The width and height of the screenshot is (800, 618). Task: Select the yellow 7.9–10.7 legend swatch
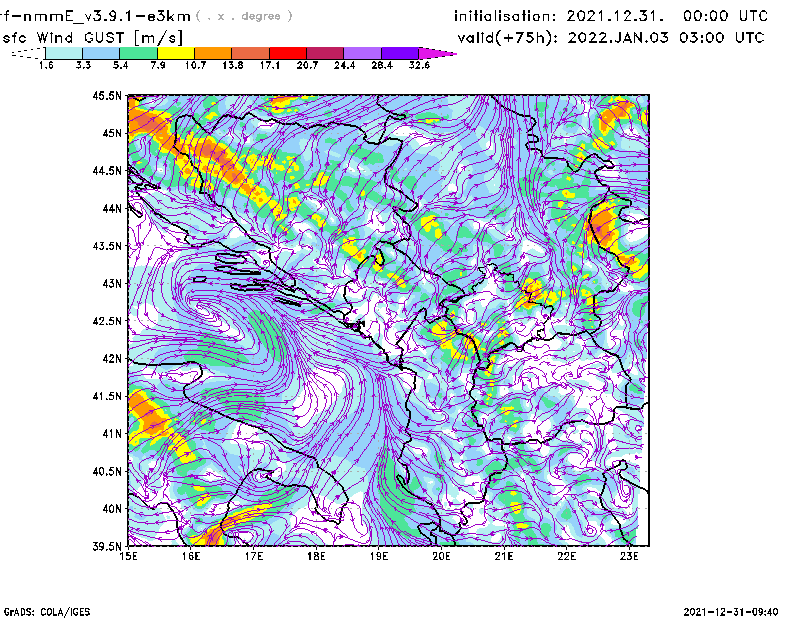(176, 53)
